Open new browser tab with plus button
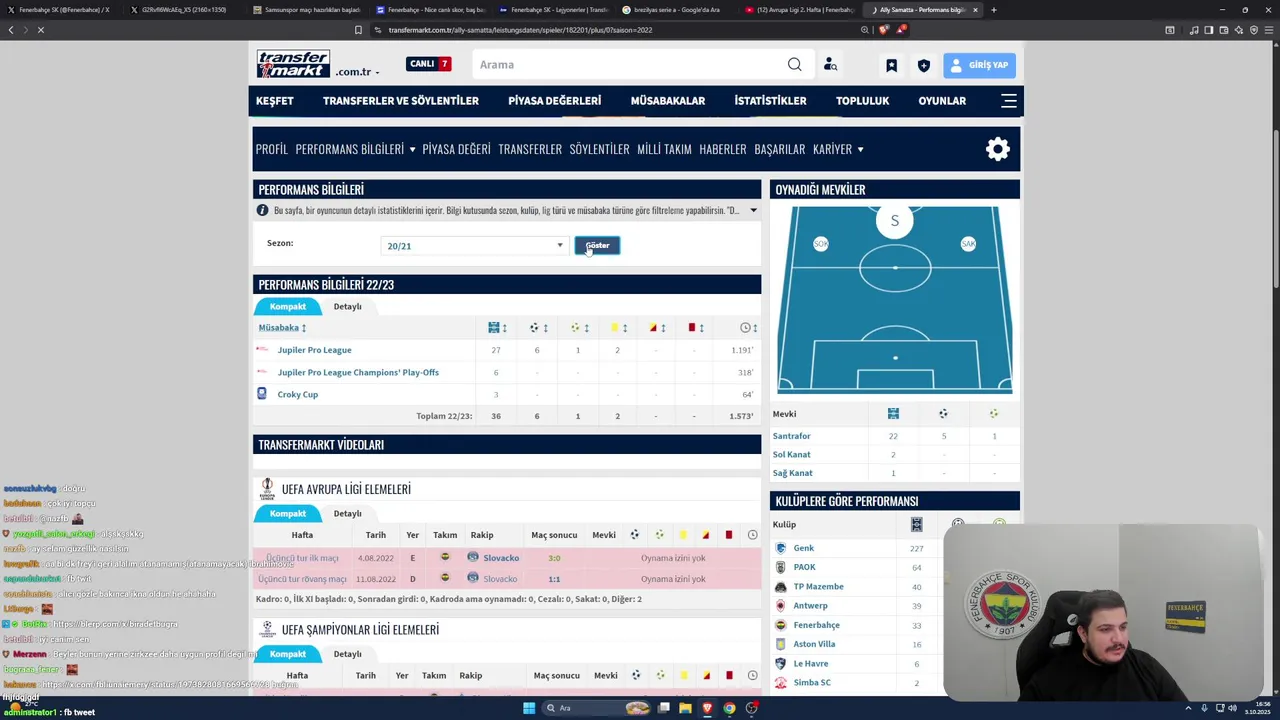The width and height of the screenshot is (1280, 720). [x=993, y=10]
